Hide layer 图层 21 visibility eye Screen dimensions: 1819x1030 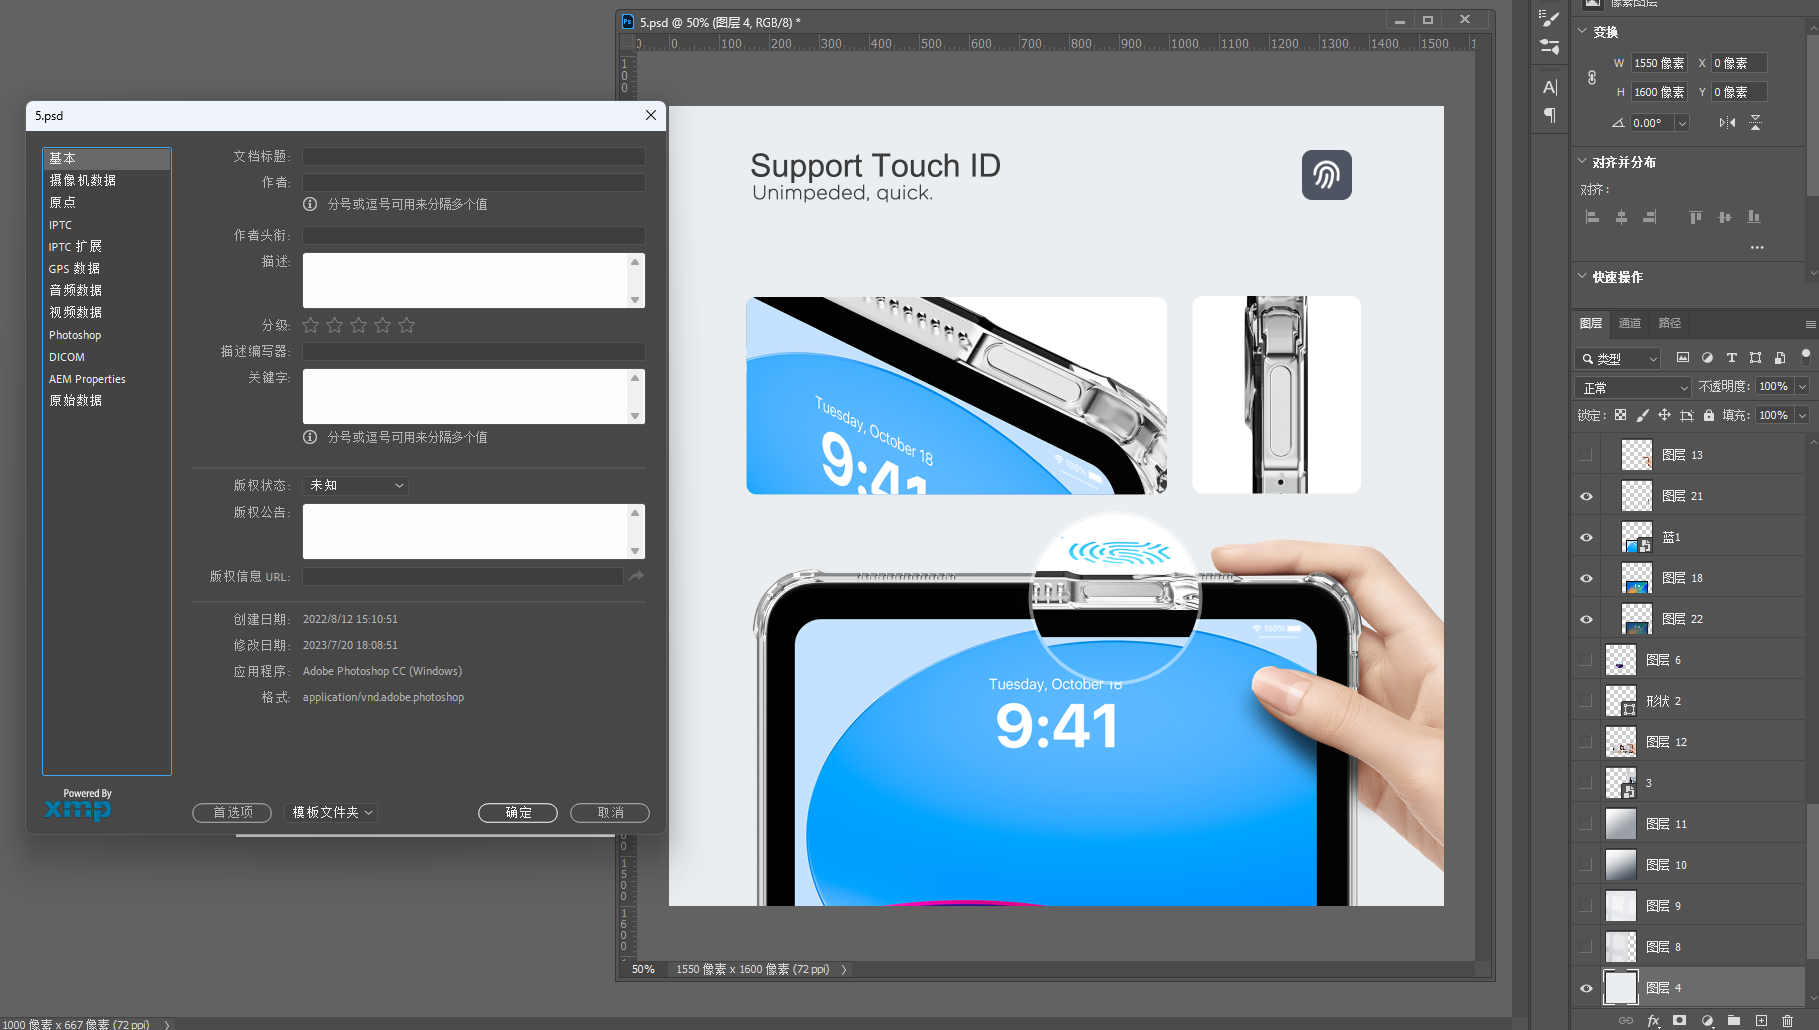[1586, 496]
